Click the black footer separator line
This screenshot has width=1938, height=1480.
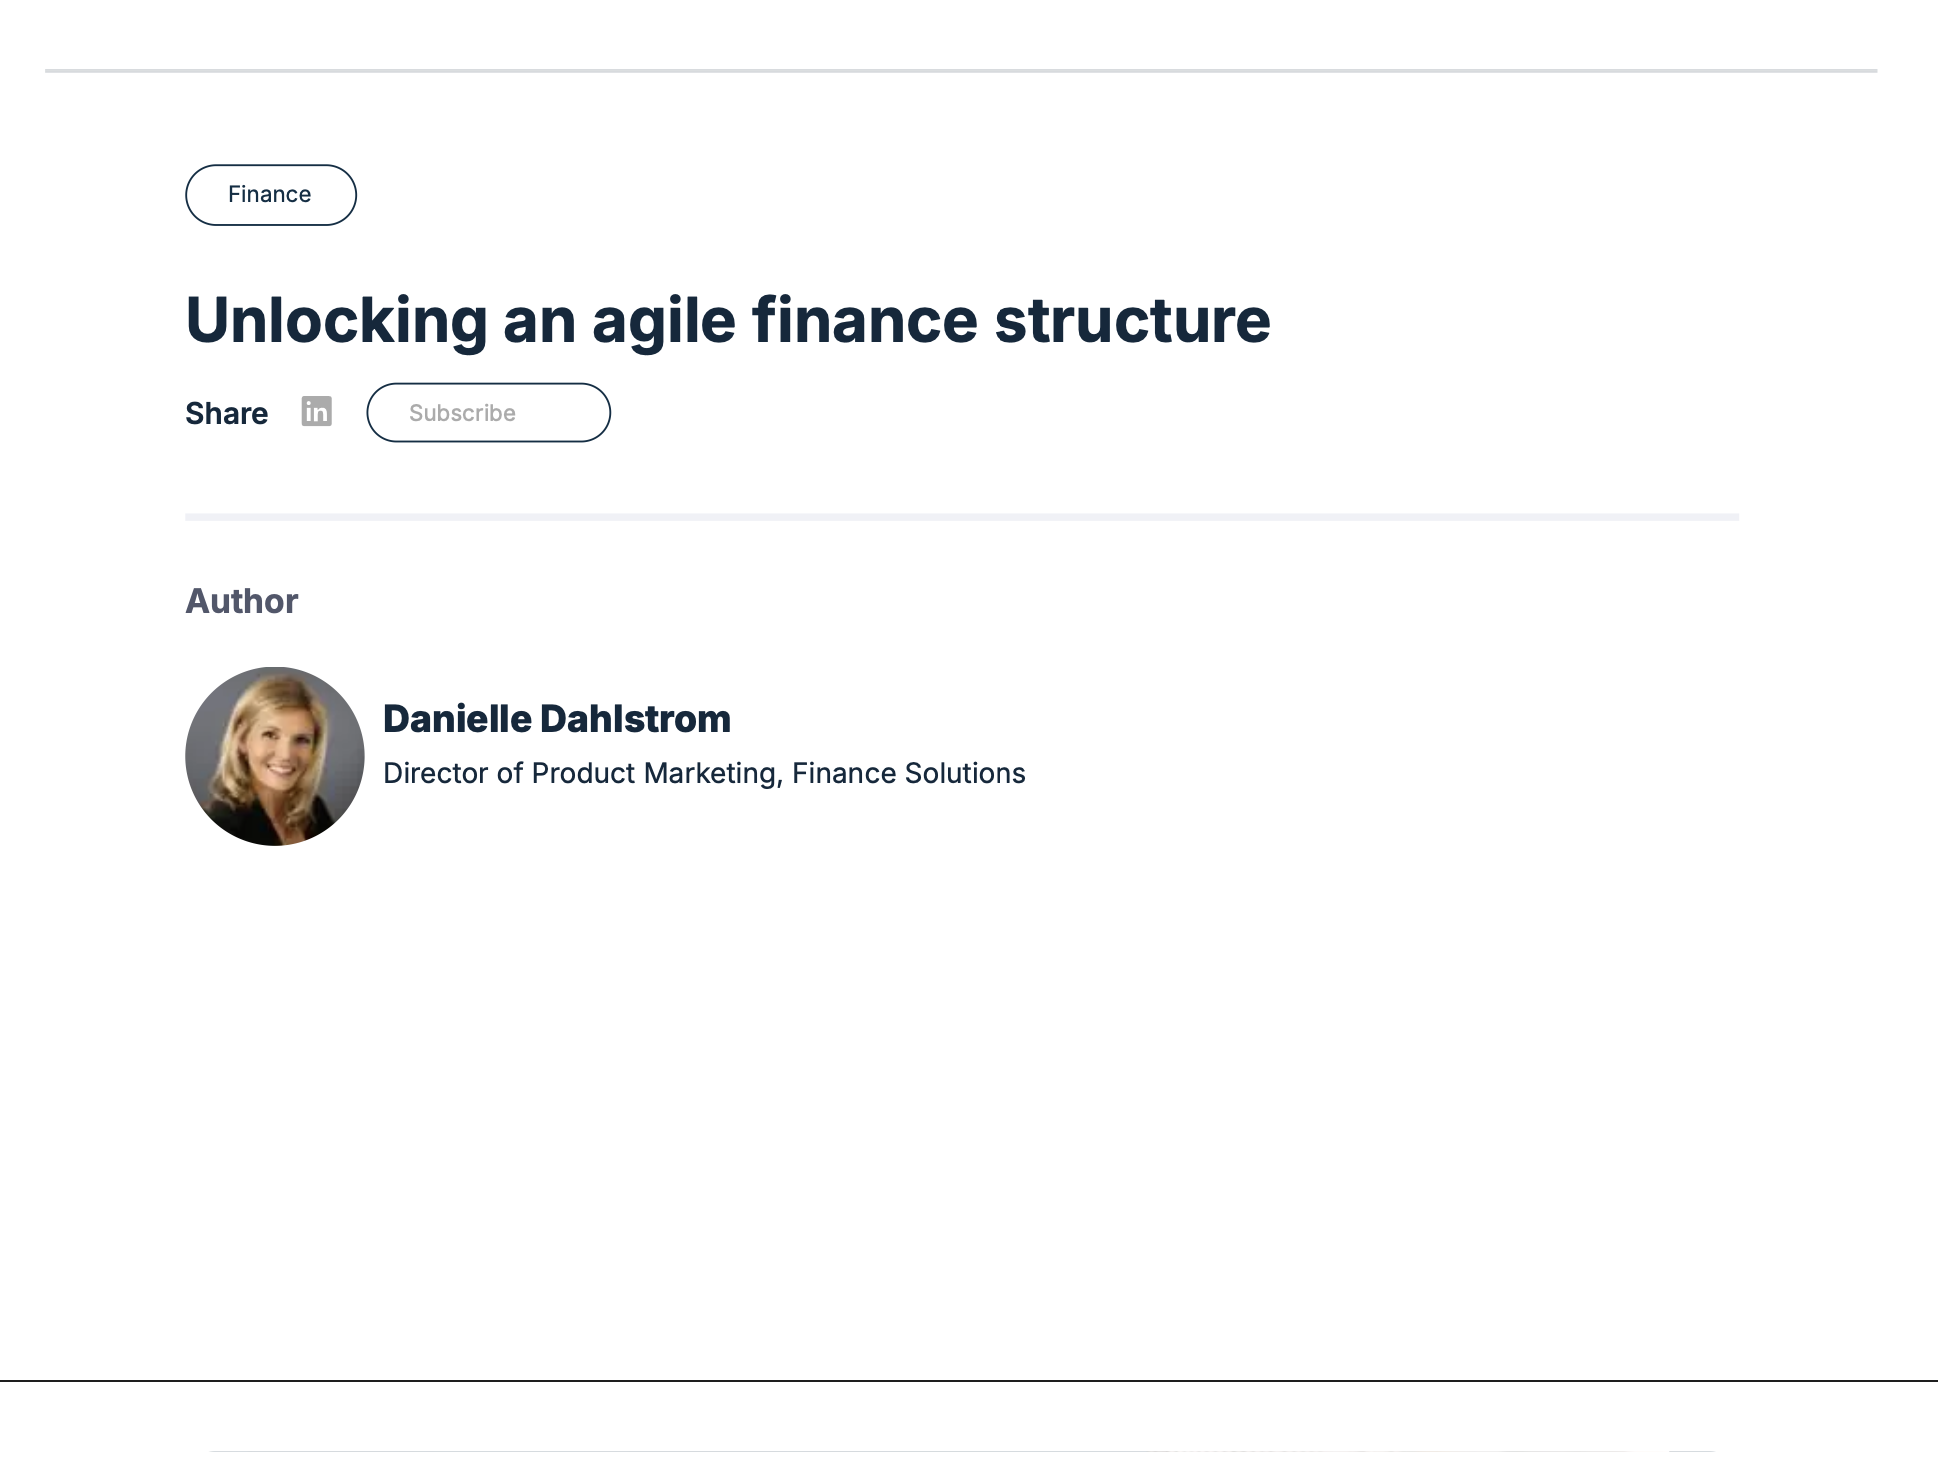968,1381
